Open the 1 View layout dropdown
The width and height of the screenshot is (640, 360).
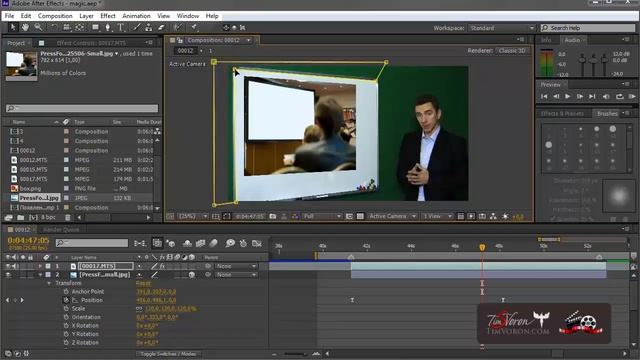(437, 216)
